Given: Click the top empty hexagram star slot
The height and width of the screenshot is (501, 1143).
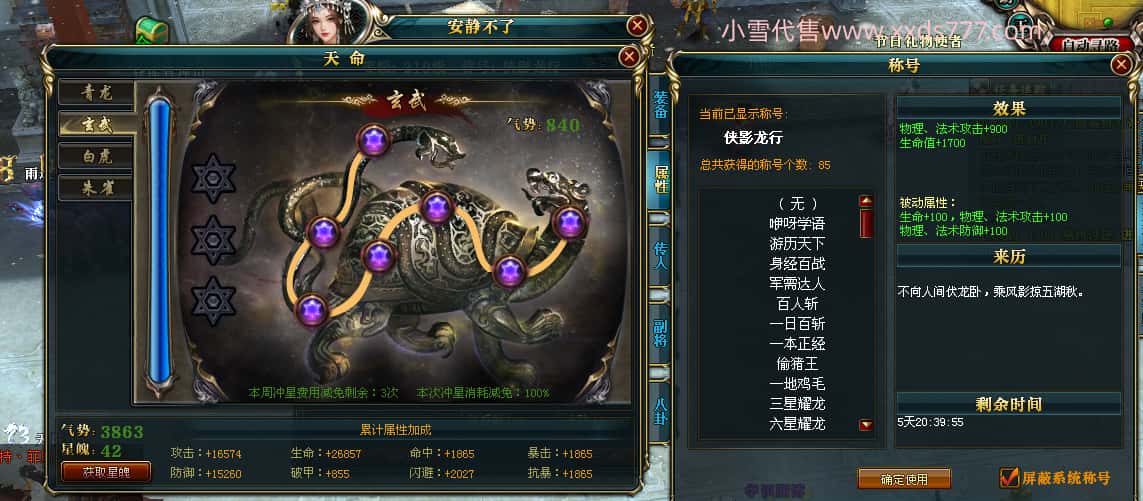Looking at the screenshot, I should click(214, 179).
